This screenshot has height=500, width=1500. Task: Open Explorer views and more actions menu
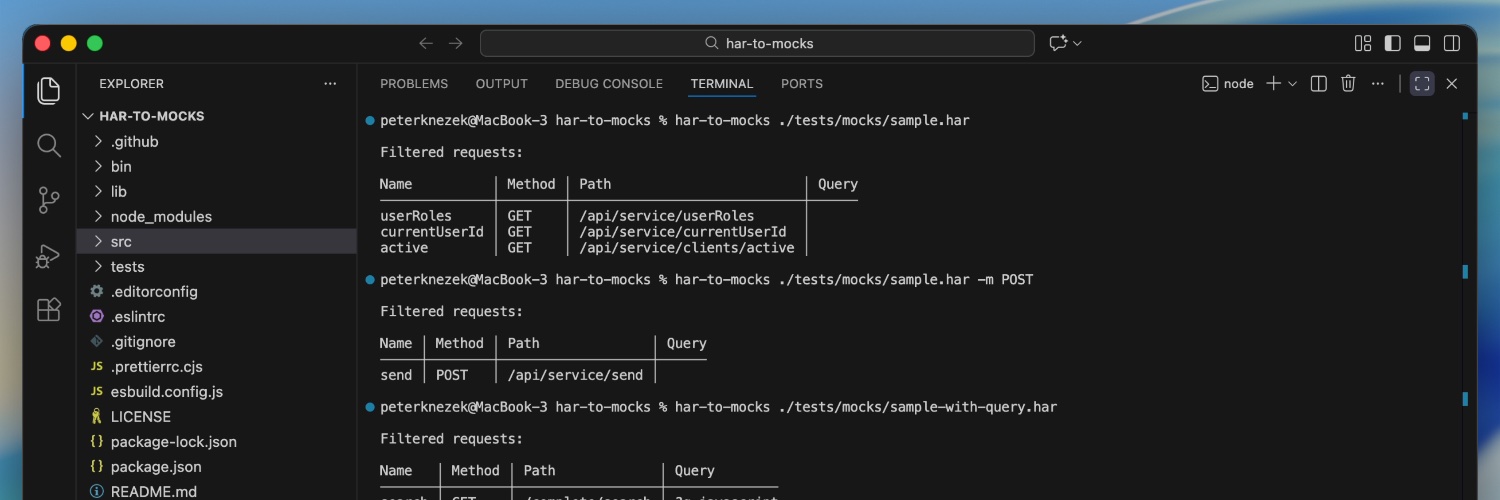(x=330, y=84)
